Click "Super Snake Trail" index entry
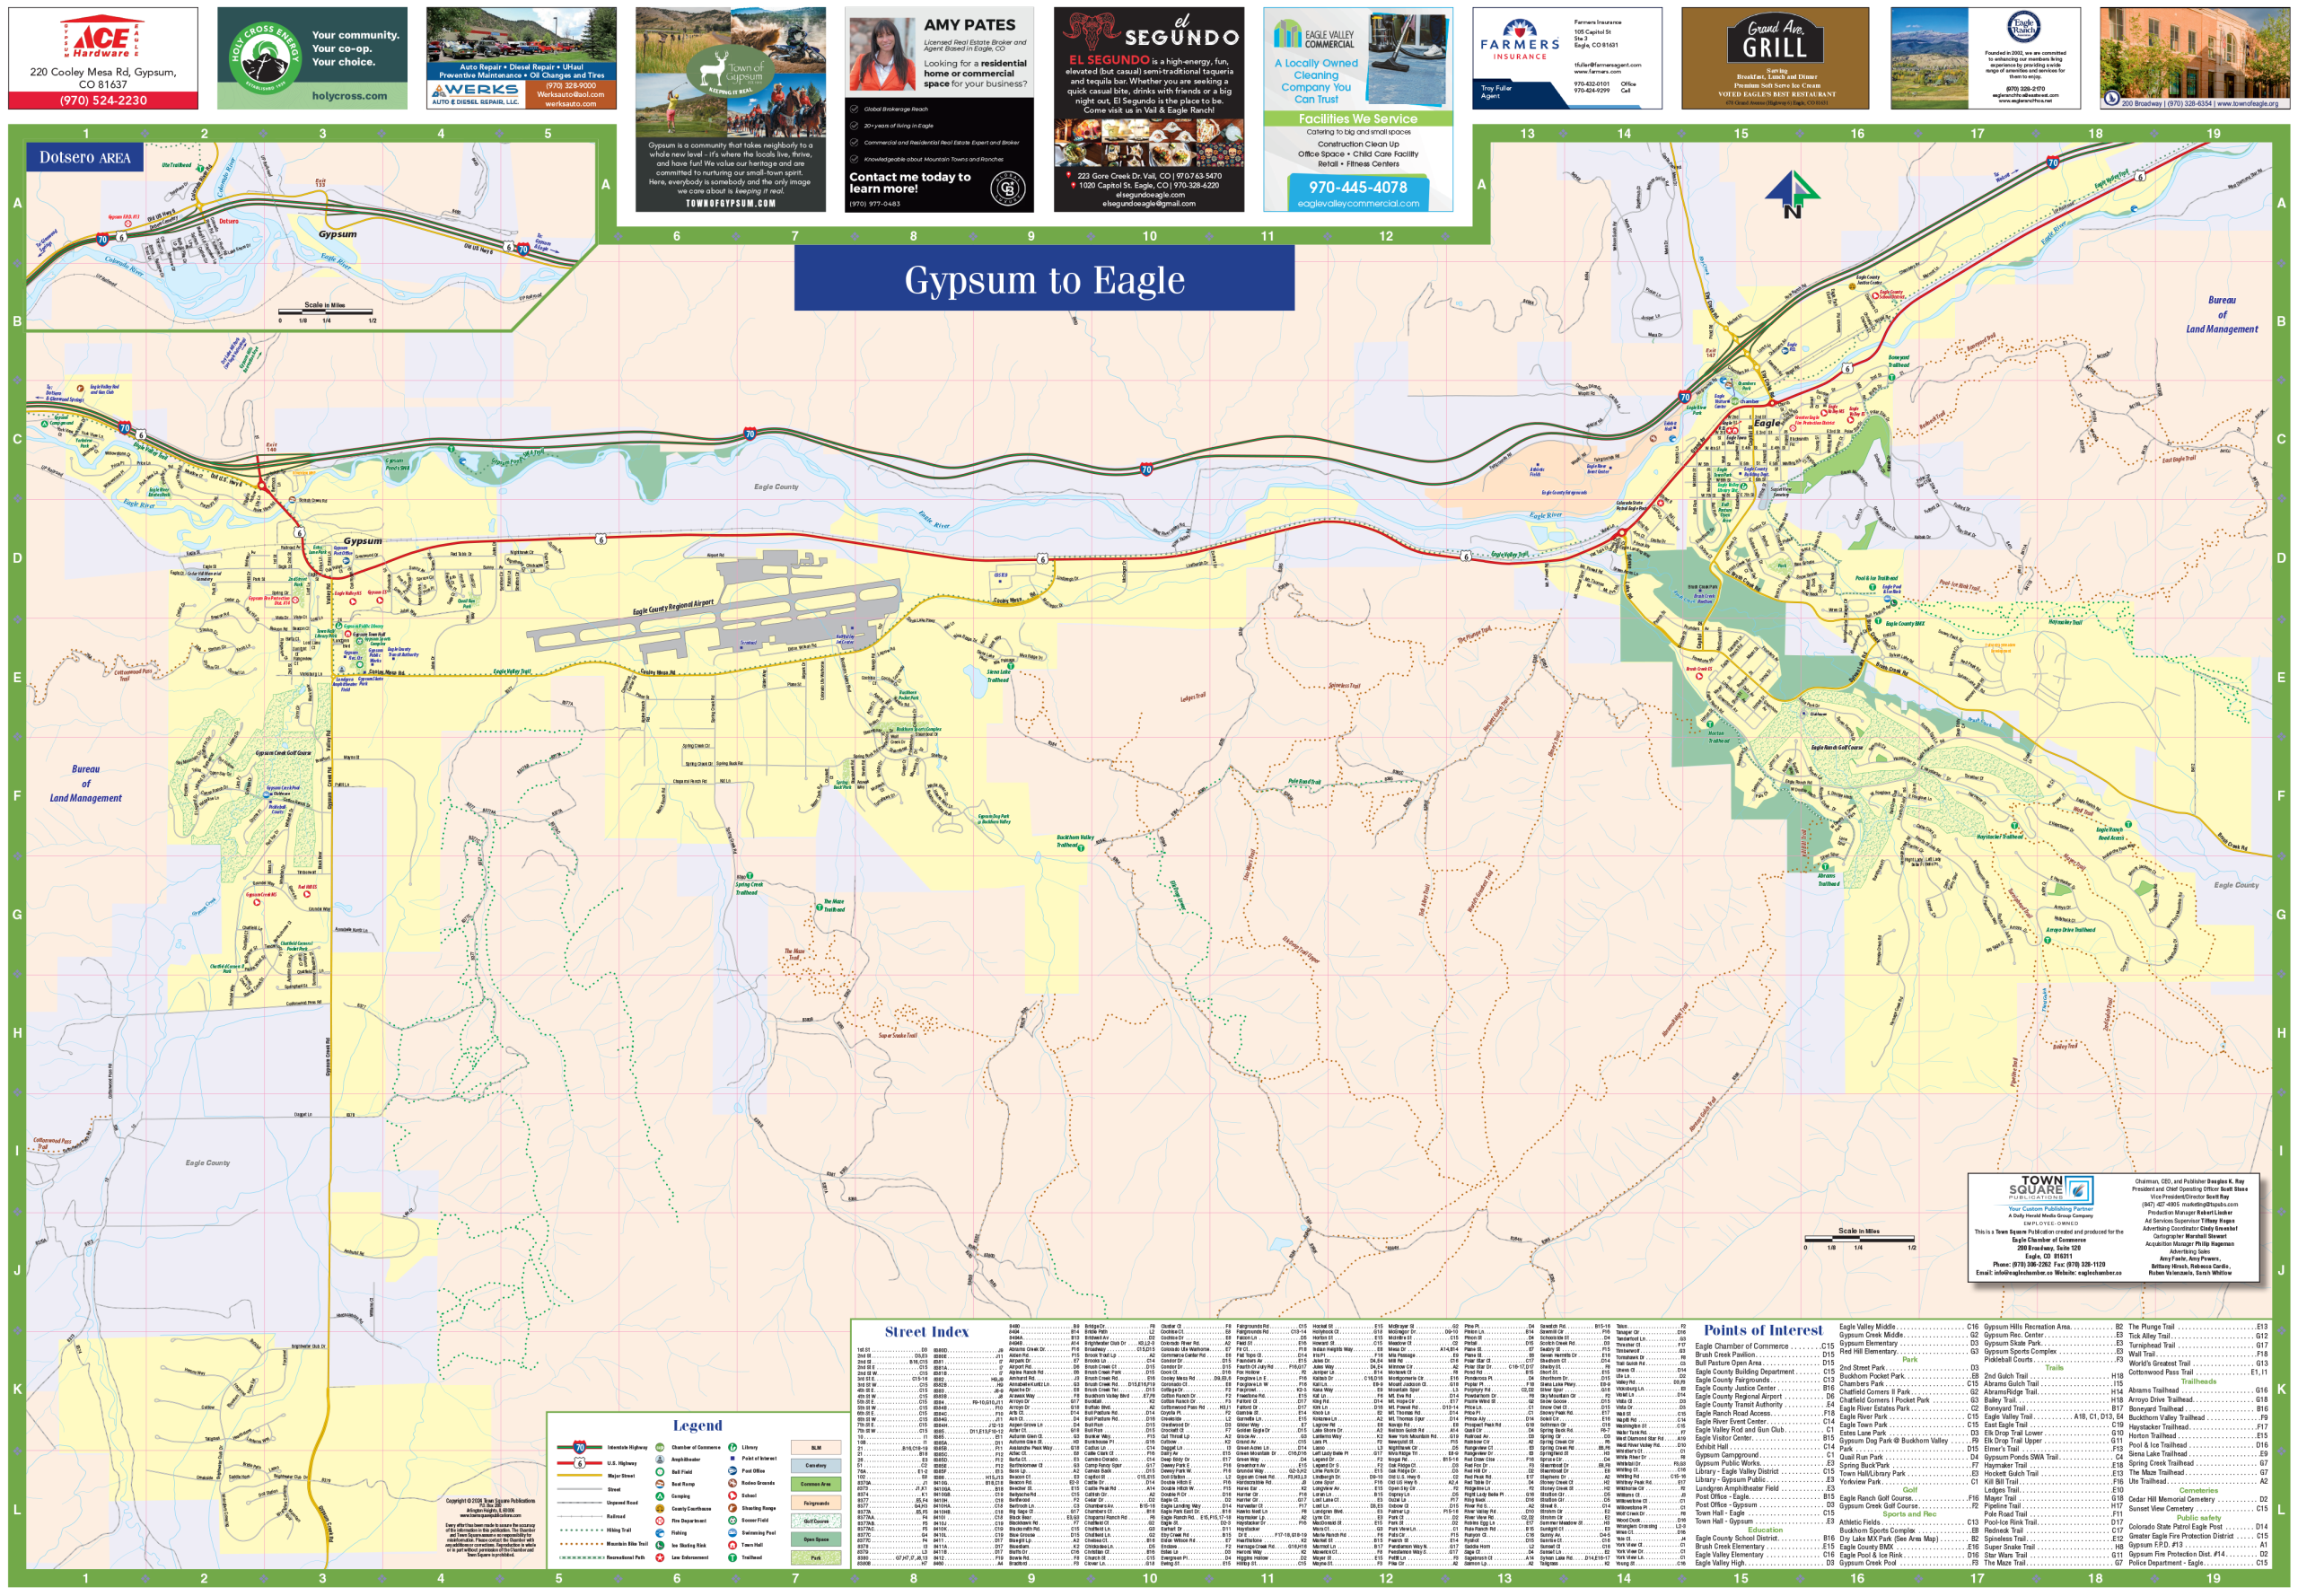This screenshot has height=1596, width=2298. click(2054, 1547)
